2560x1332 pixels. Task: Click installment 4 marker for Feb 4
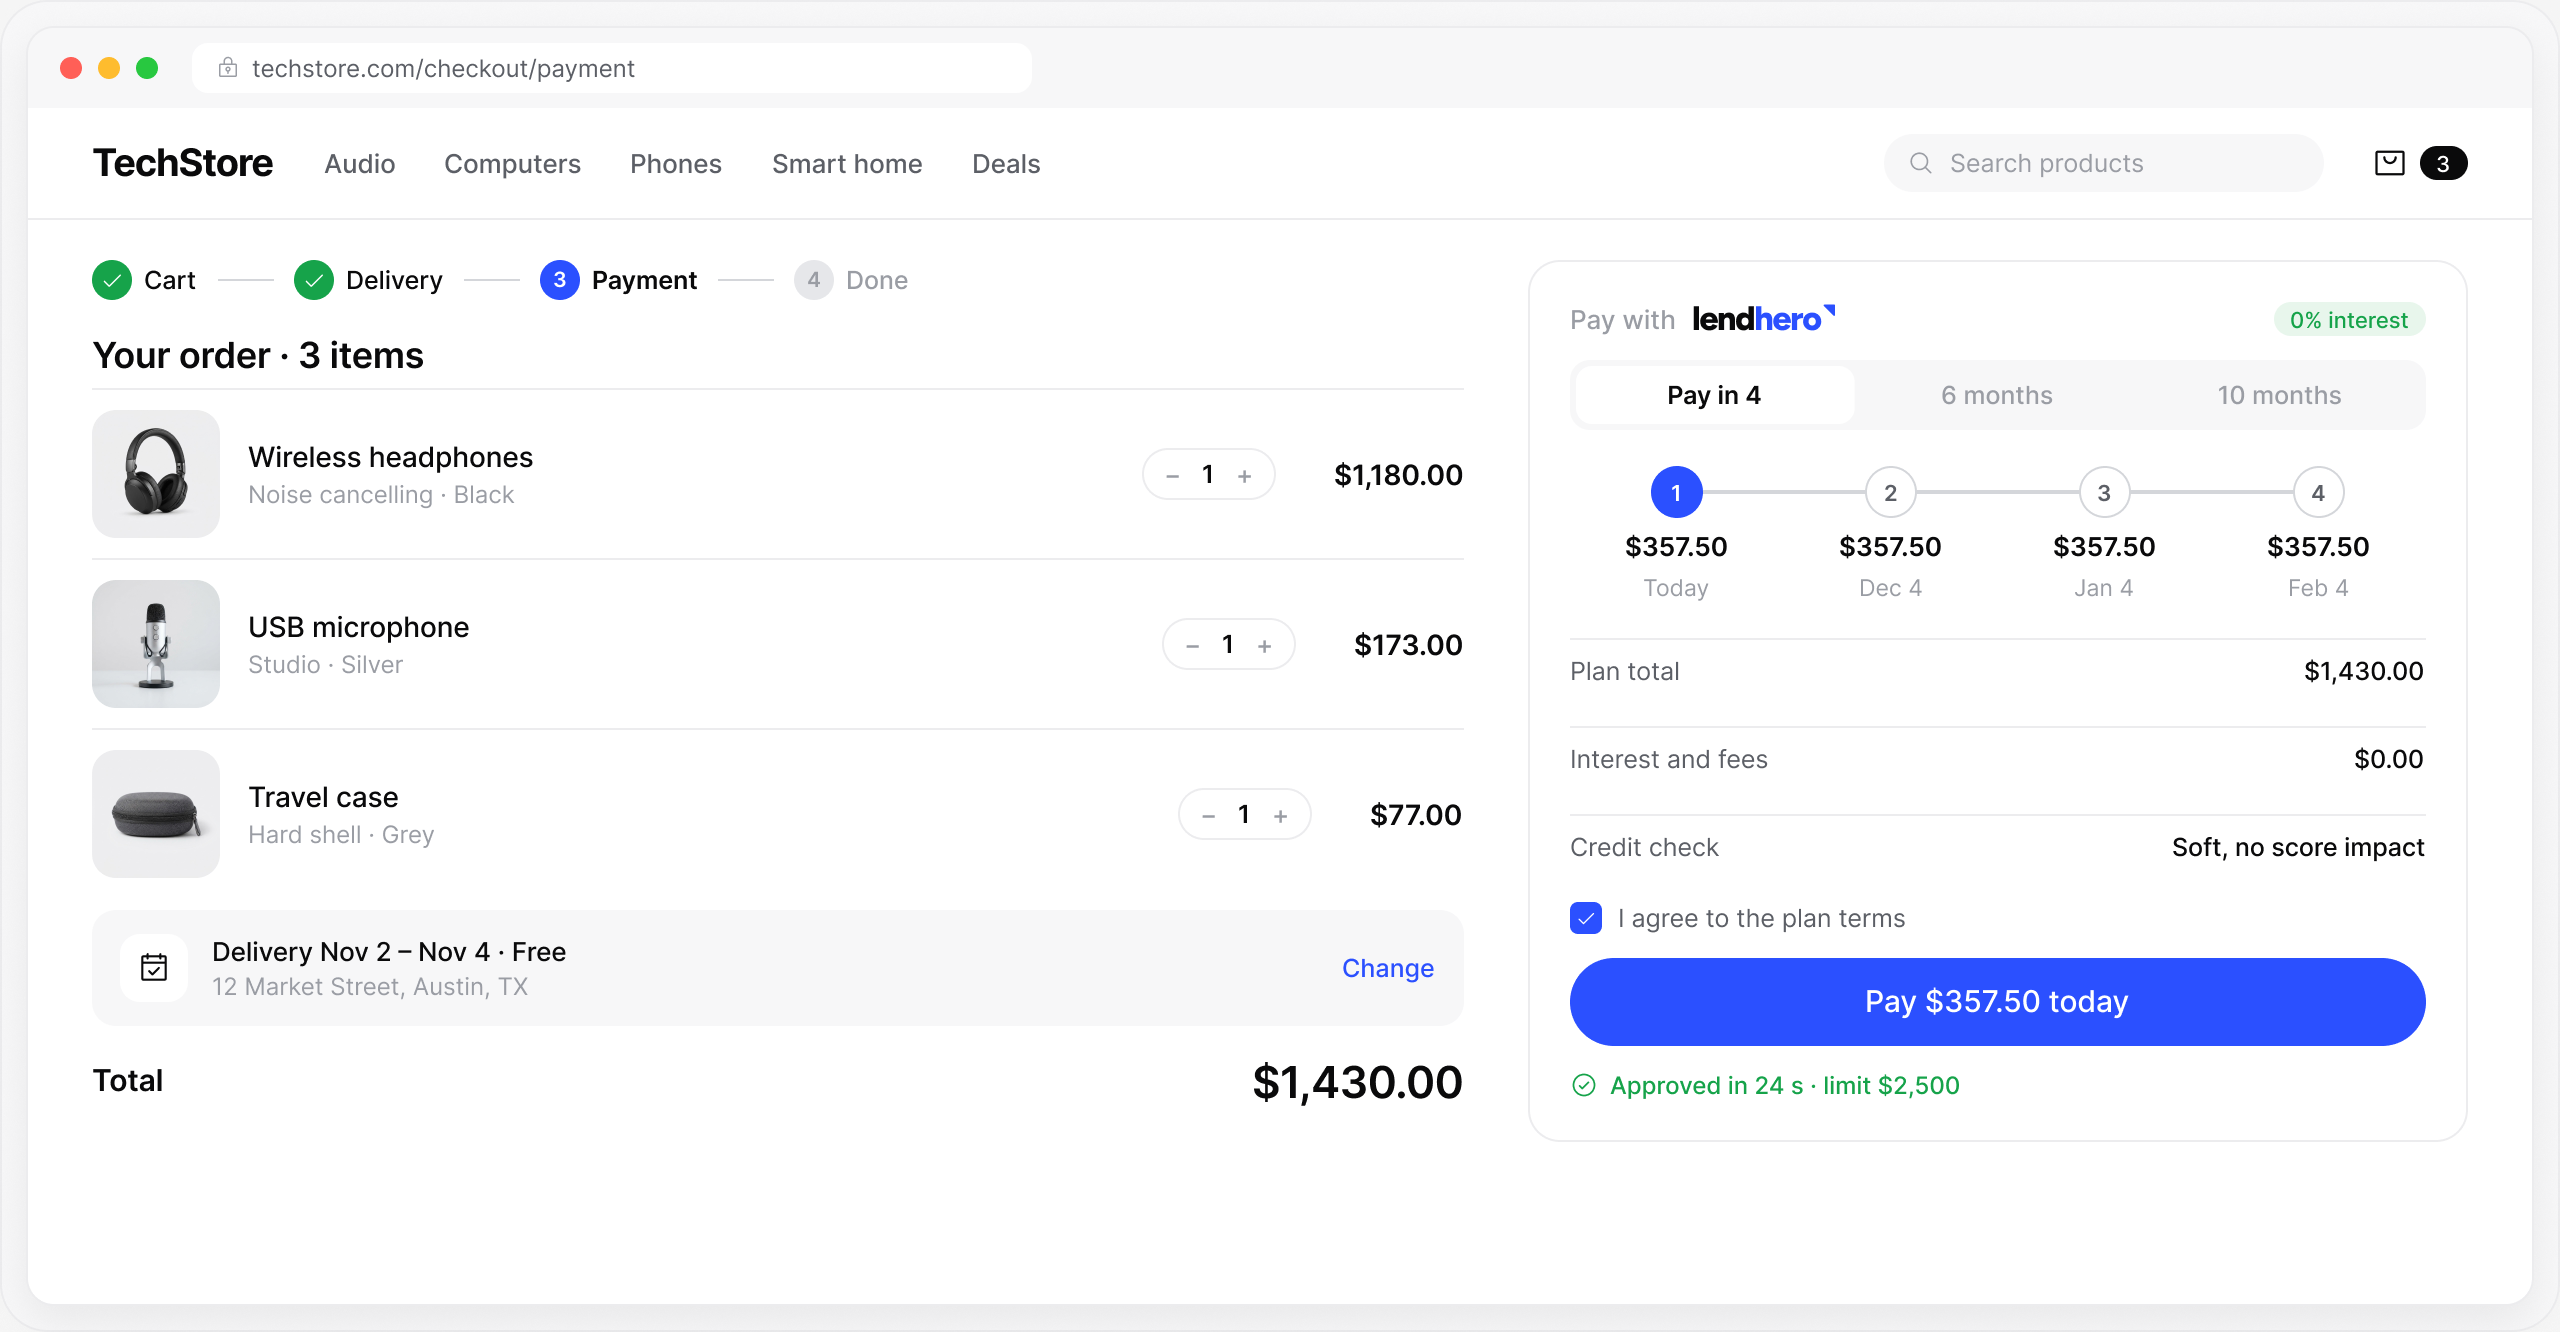point(2318,492)
